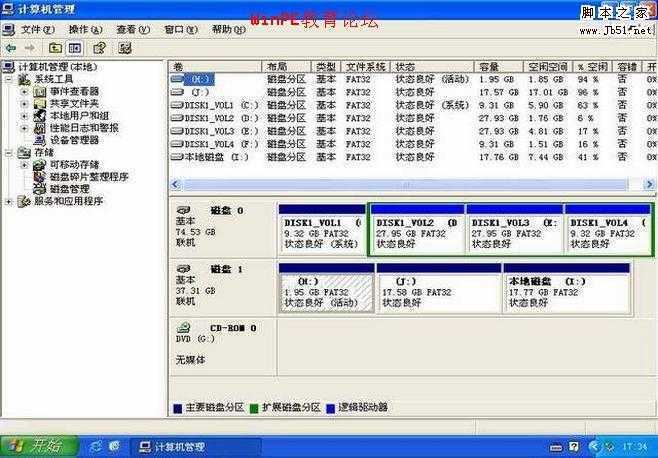Expand the 服务和应用程序 tree node

pos(9,202)
